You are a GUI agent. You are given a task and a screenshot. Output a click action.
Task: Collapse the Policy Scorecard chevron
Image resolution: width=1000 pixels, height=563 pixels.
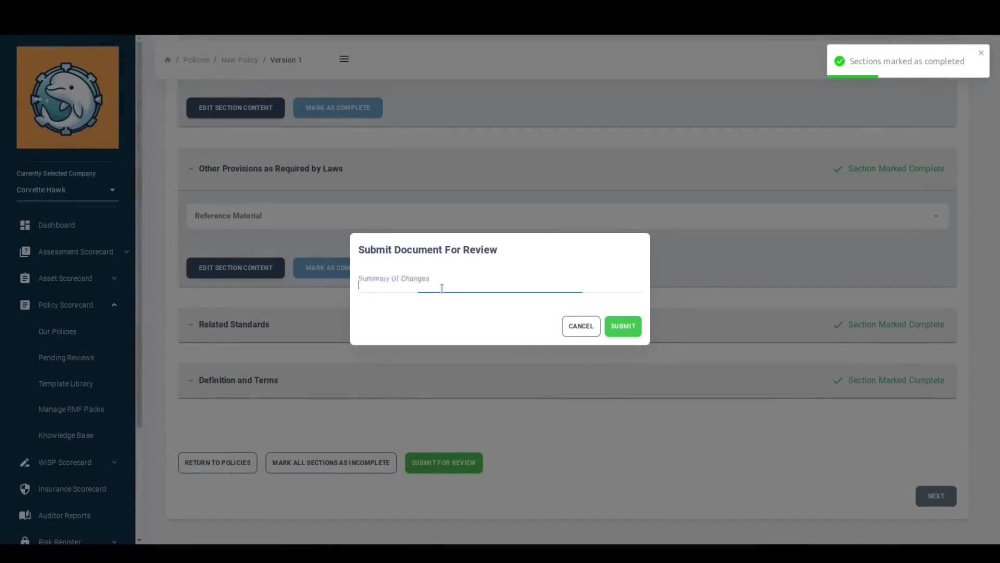pos(114,305)
